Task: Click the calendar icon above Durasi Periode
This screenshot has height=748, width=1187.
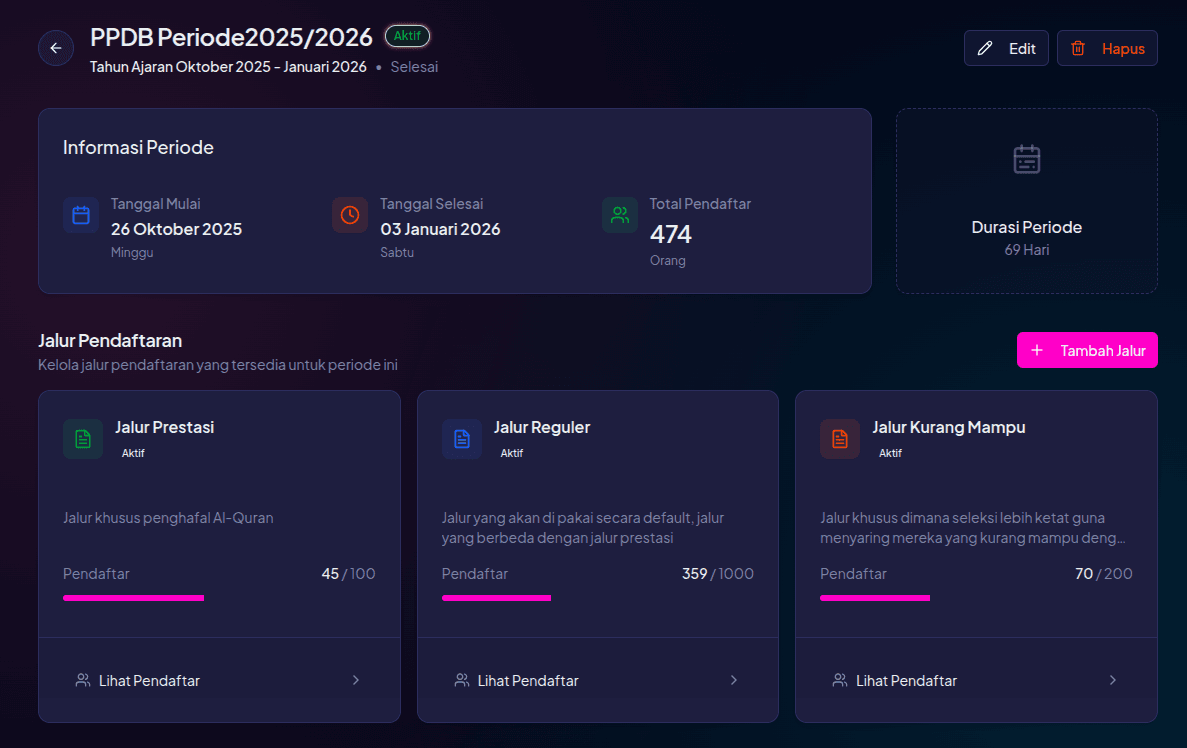Action: tap(1027, 160)
